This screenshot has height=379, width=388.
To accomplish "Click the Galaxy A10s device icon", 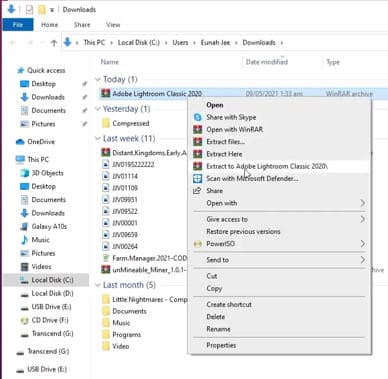I will (x=24, y=227).
